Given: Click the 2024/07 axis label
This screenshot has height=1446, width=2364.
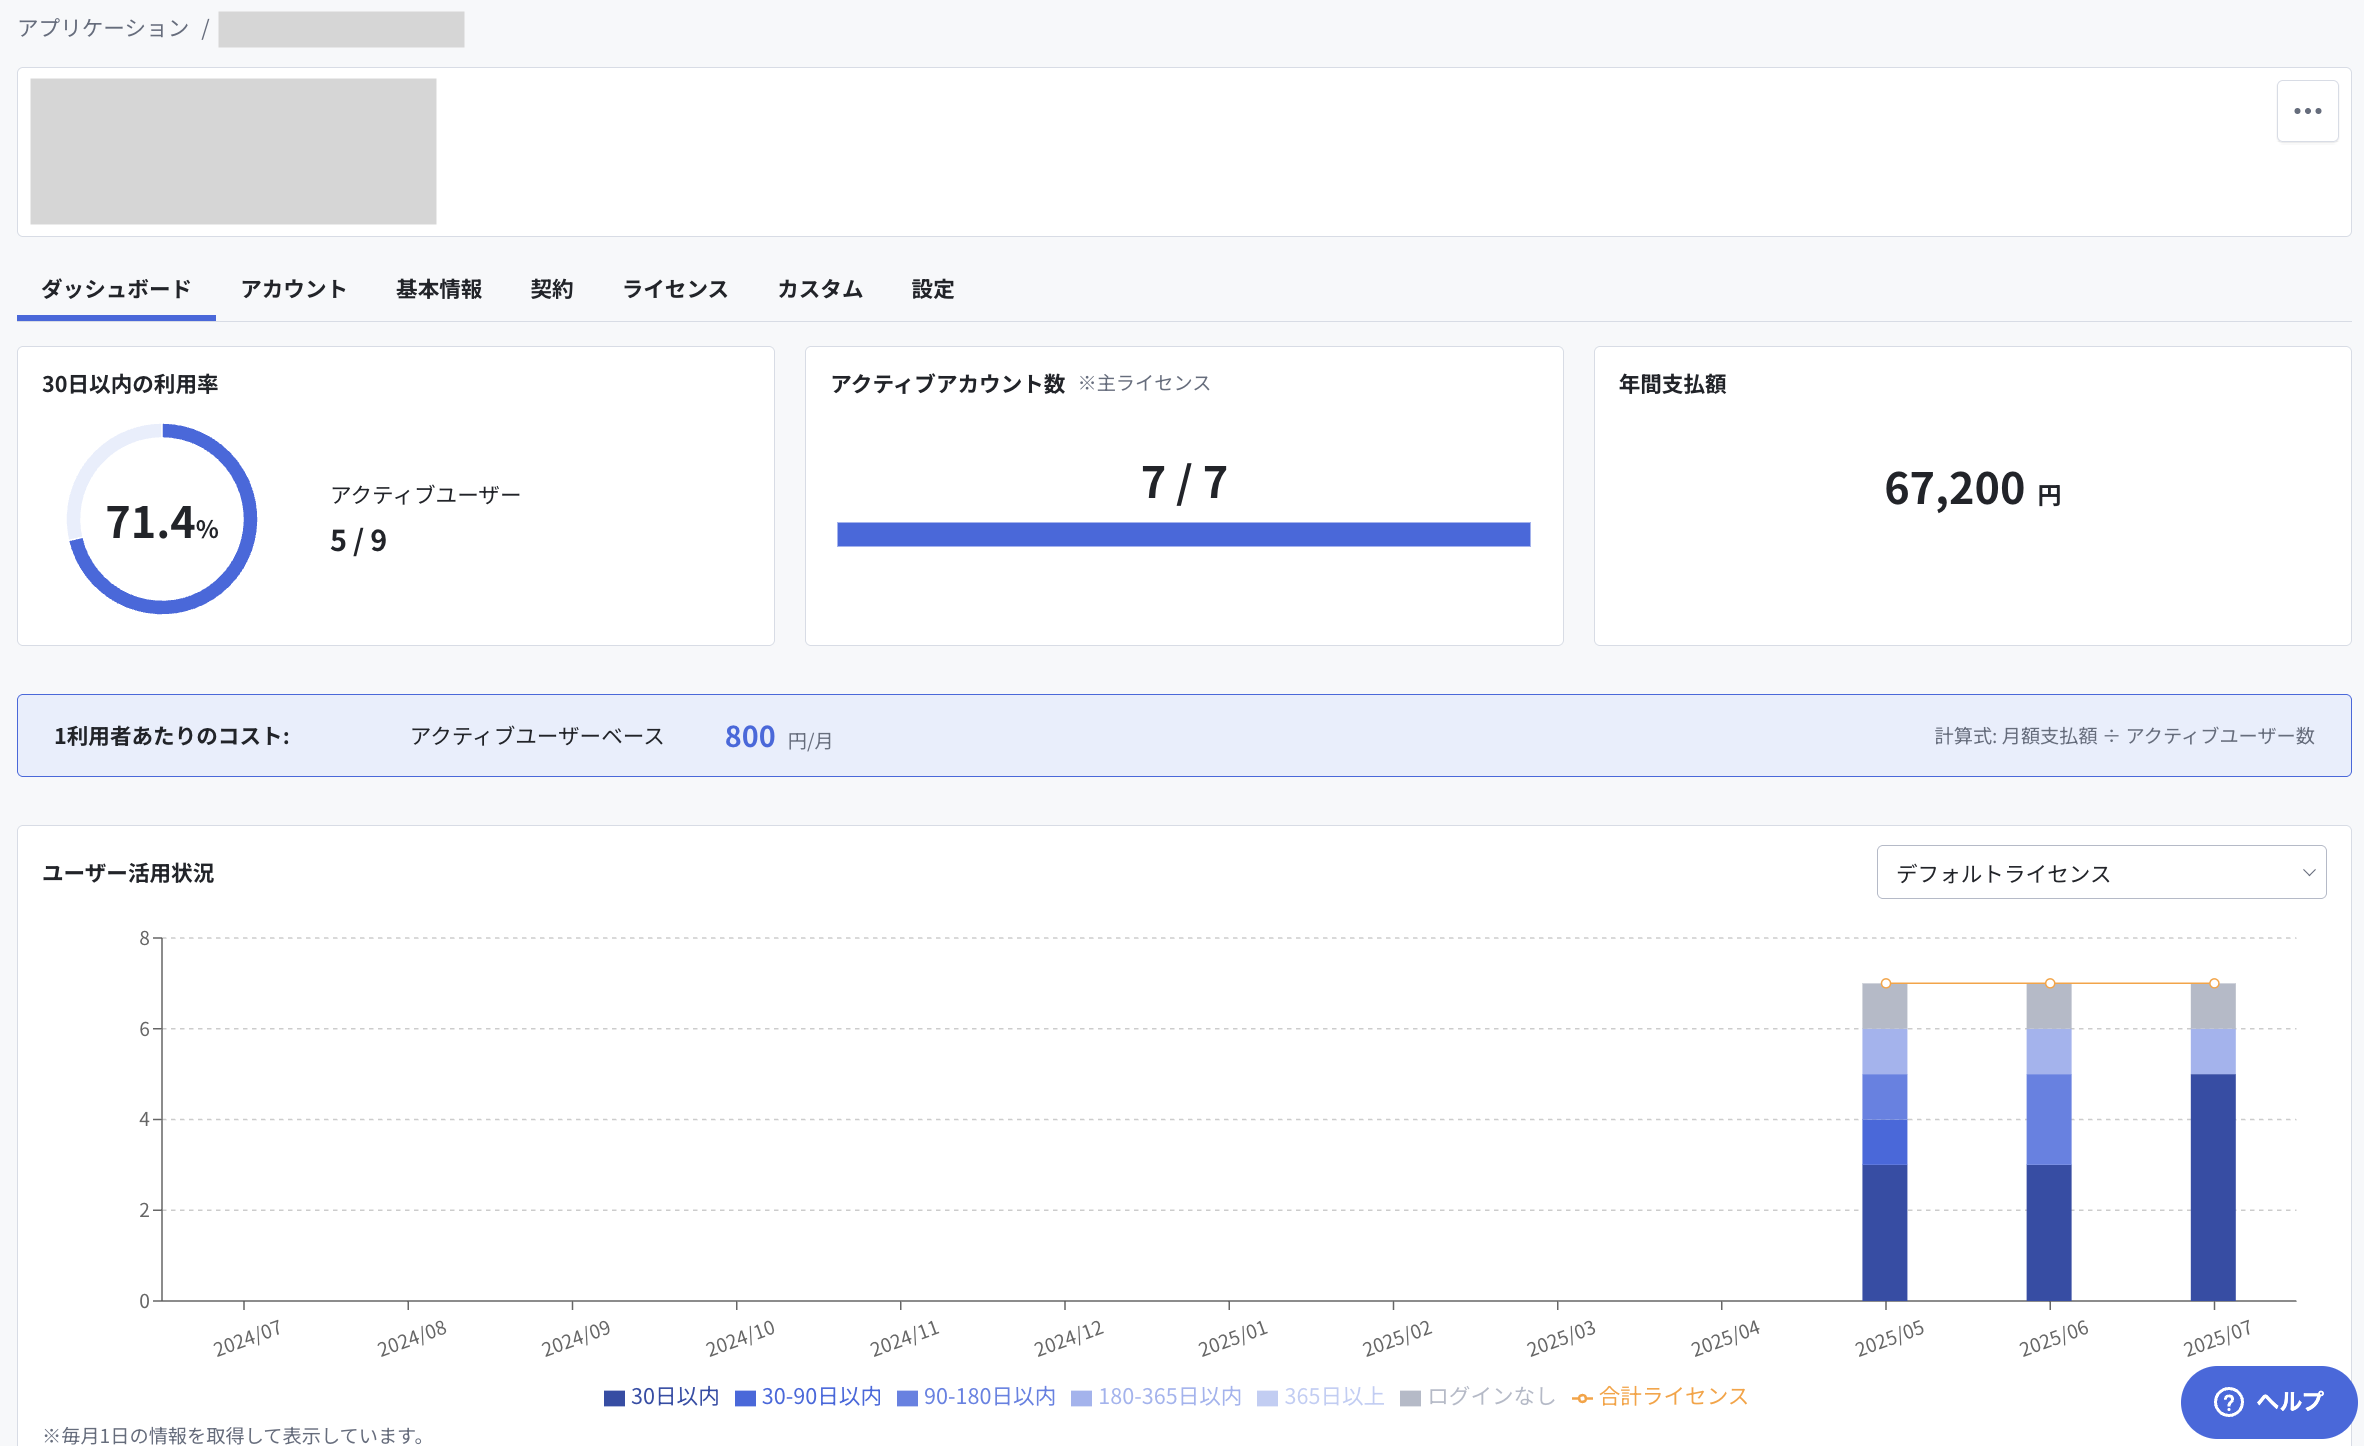Looking at the screenshot, I should pyautogui.click(x=247, y=1338).
